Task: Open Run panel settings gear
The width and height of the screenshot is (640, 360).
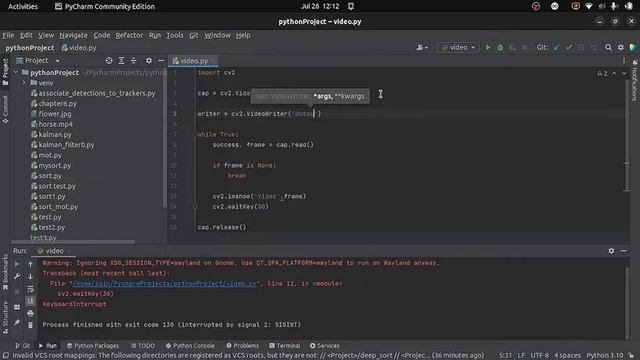Action: (611, 251)
